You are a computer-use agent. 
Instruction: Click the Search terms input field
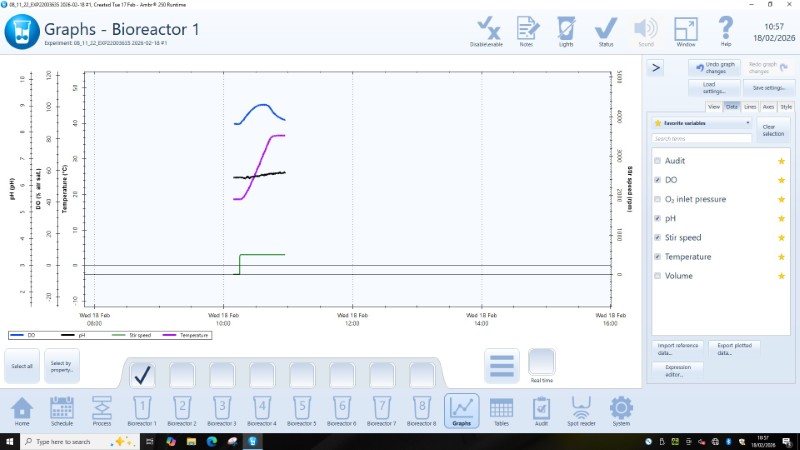coord(700,139)
